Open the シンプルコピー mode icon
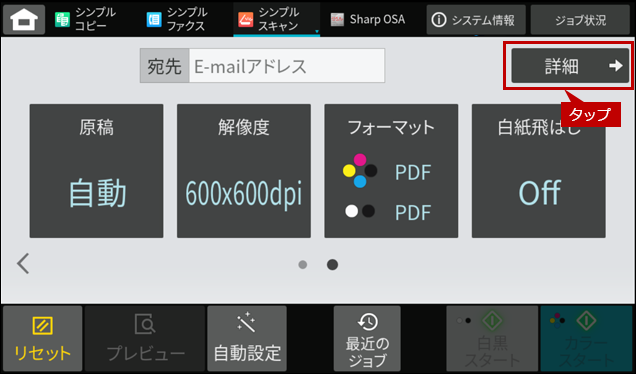 tap(62, 19)
